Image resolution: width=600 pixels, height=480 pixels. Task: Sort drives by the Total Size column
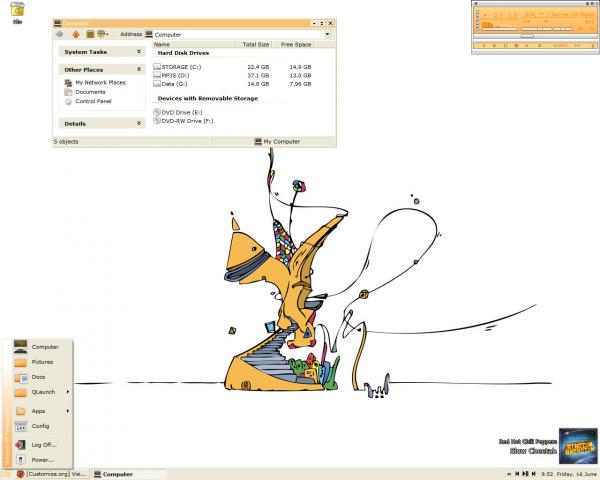pos(253,44)
